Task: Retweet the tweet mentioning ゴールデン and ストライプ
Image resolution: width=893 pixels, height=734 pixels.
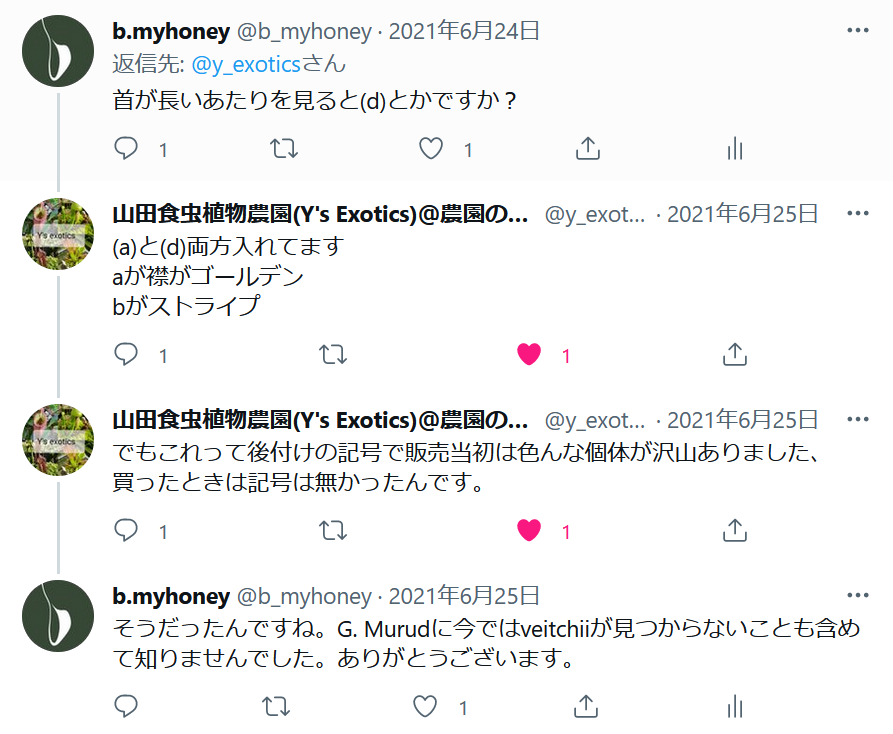Action: tap(333, 354)
